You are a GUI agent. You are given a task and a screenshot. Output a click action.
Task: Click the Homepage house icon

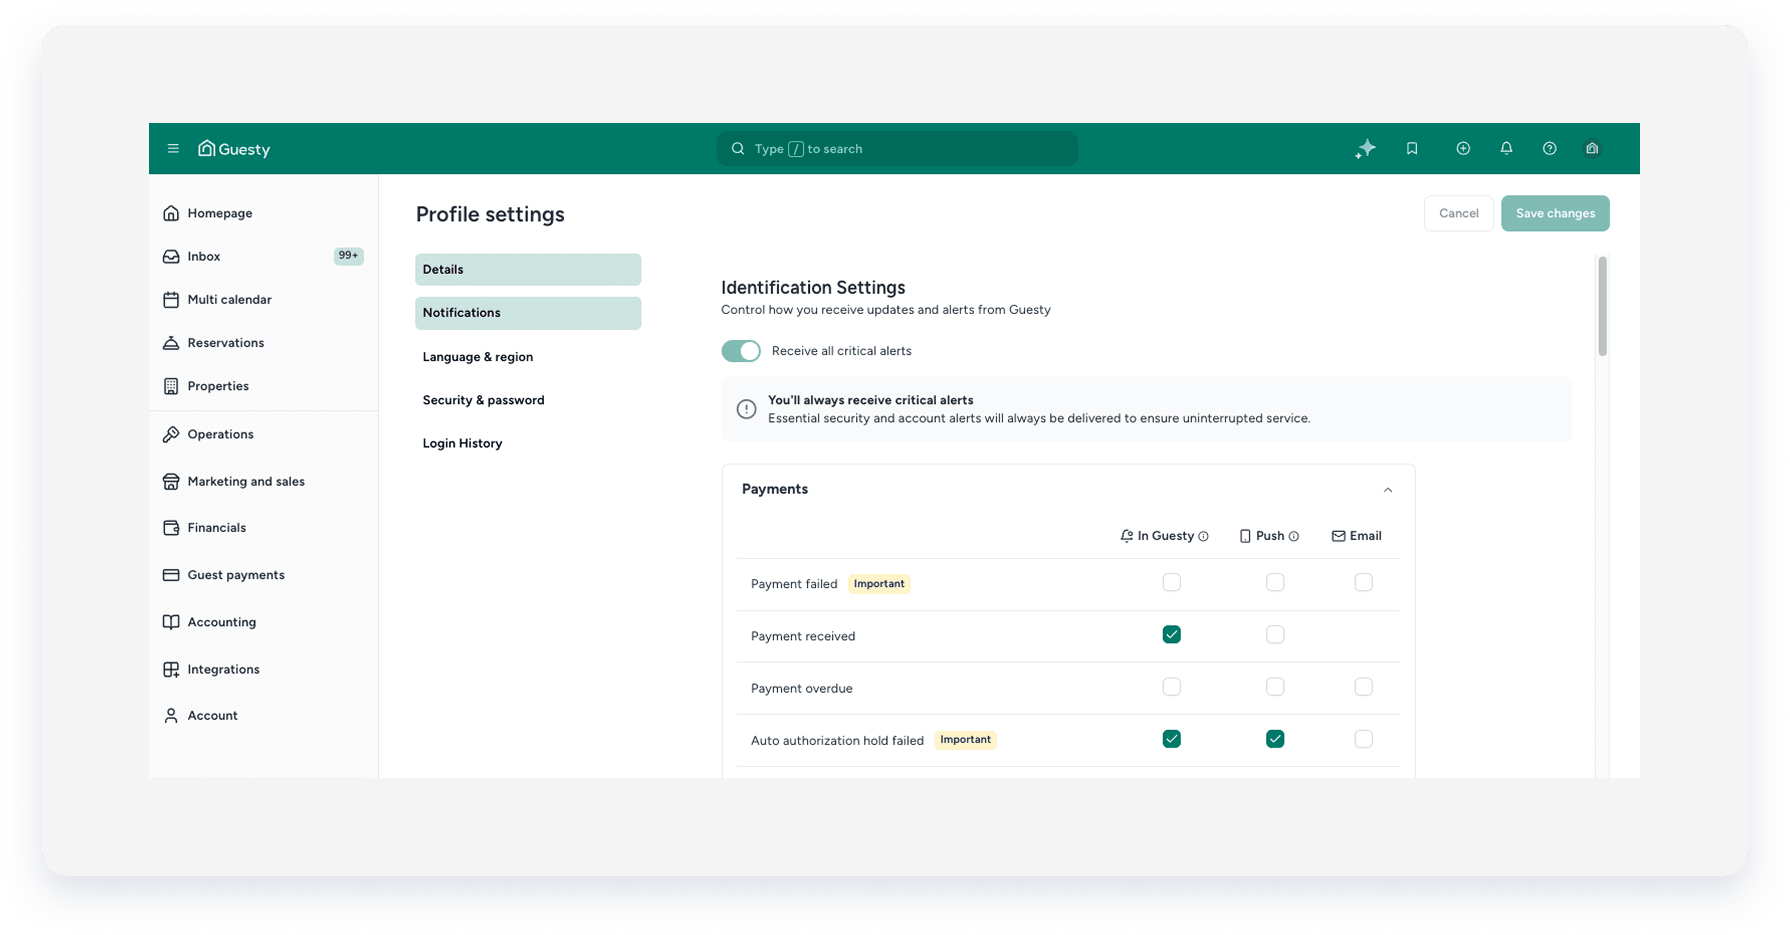coord(171,213)
